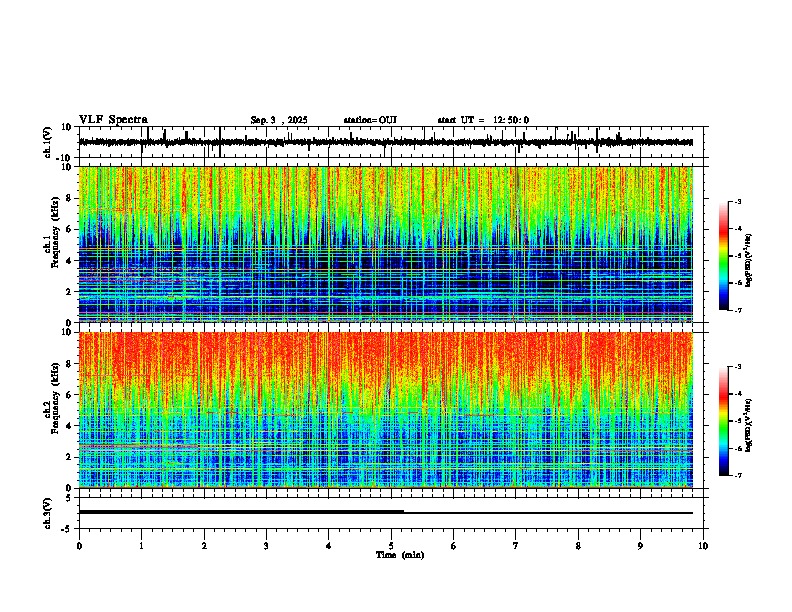Click the "9" tick on the time axis
This screenshot has height=612, width=792.
[640, 546]
